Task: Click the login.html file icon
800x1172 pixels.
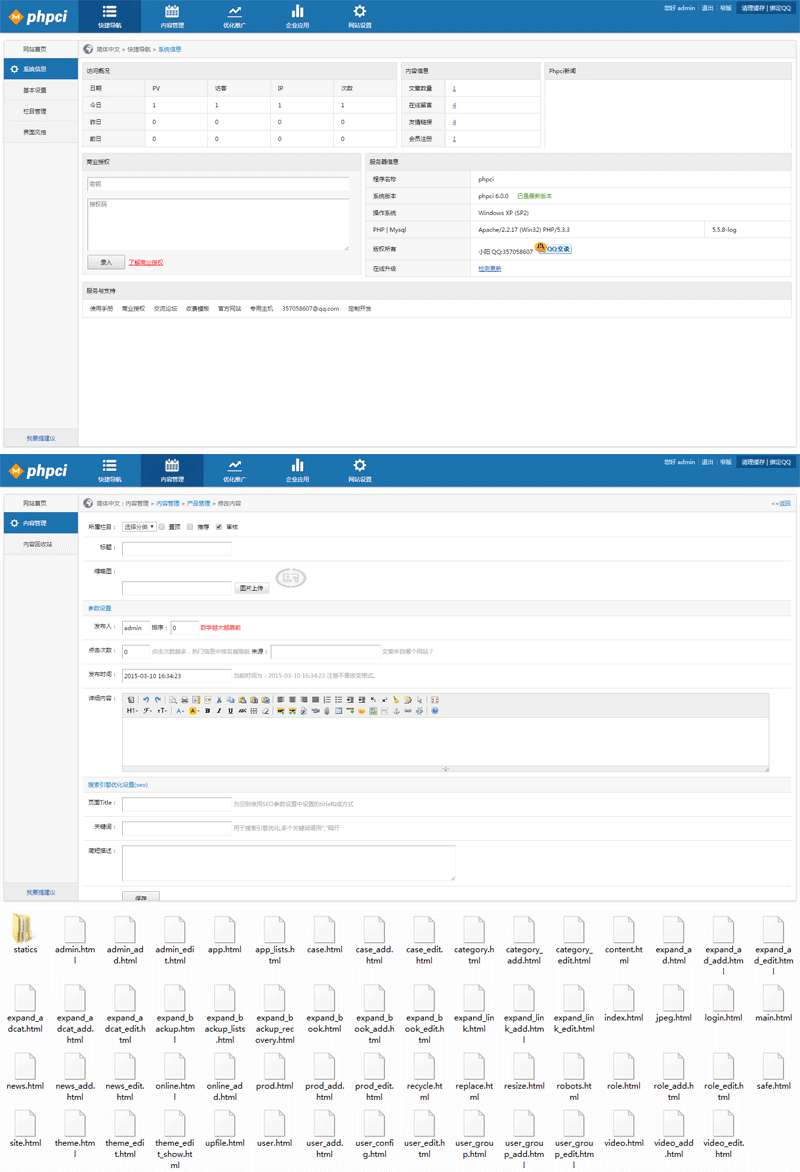Action: pyautogui.click(x=723, y=998)
